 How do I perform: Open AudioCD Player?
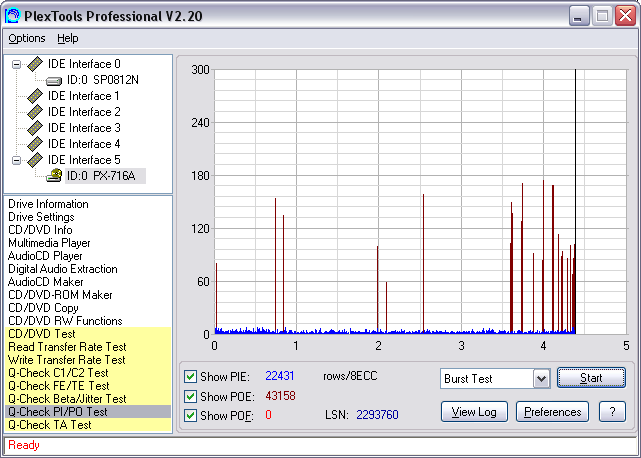point(45,256)
